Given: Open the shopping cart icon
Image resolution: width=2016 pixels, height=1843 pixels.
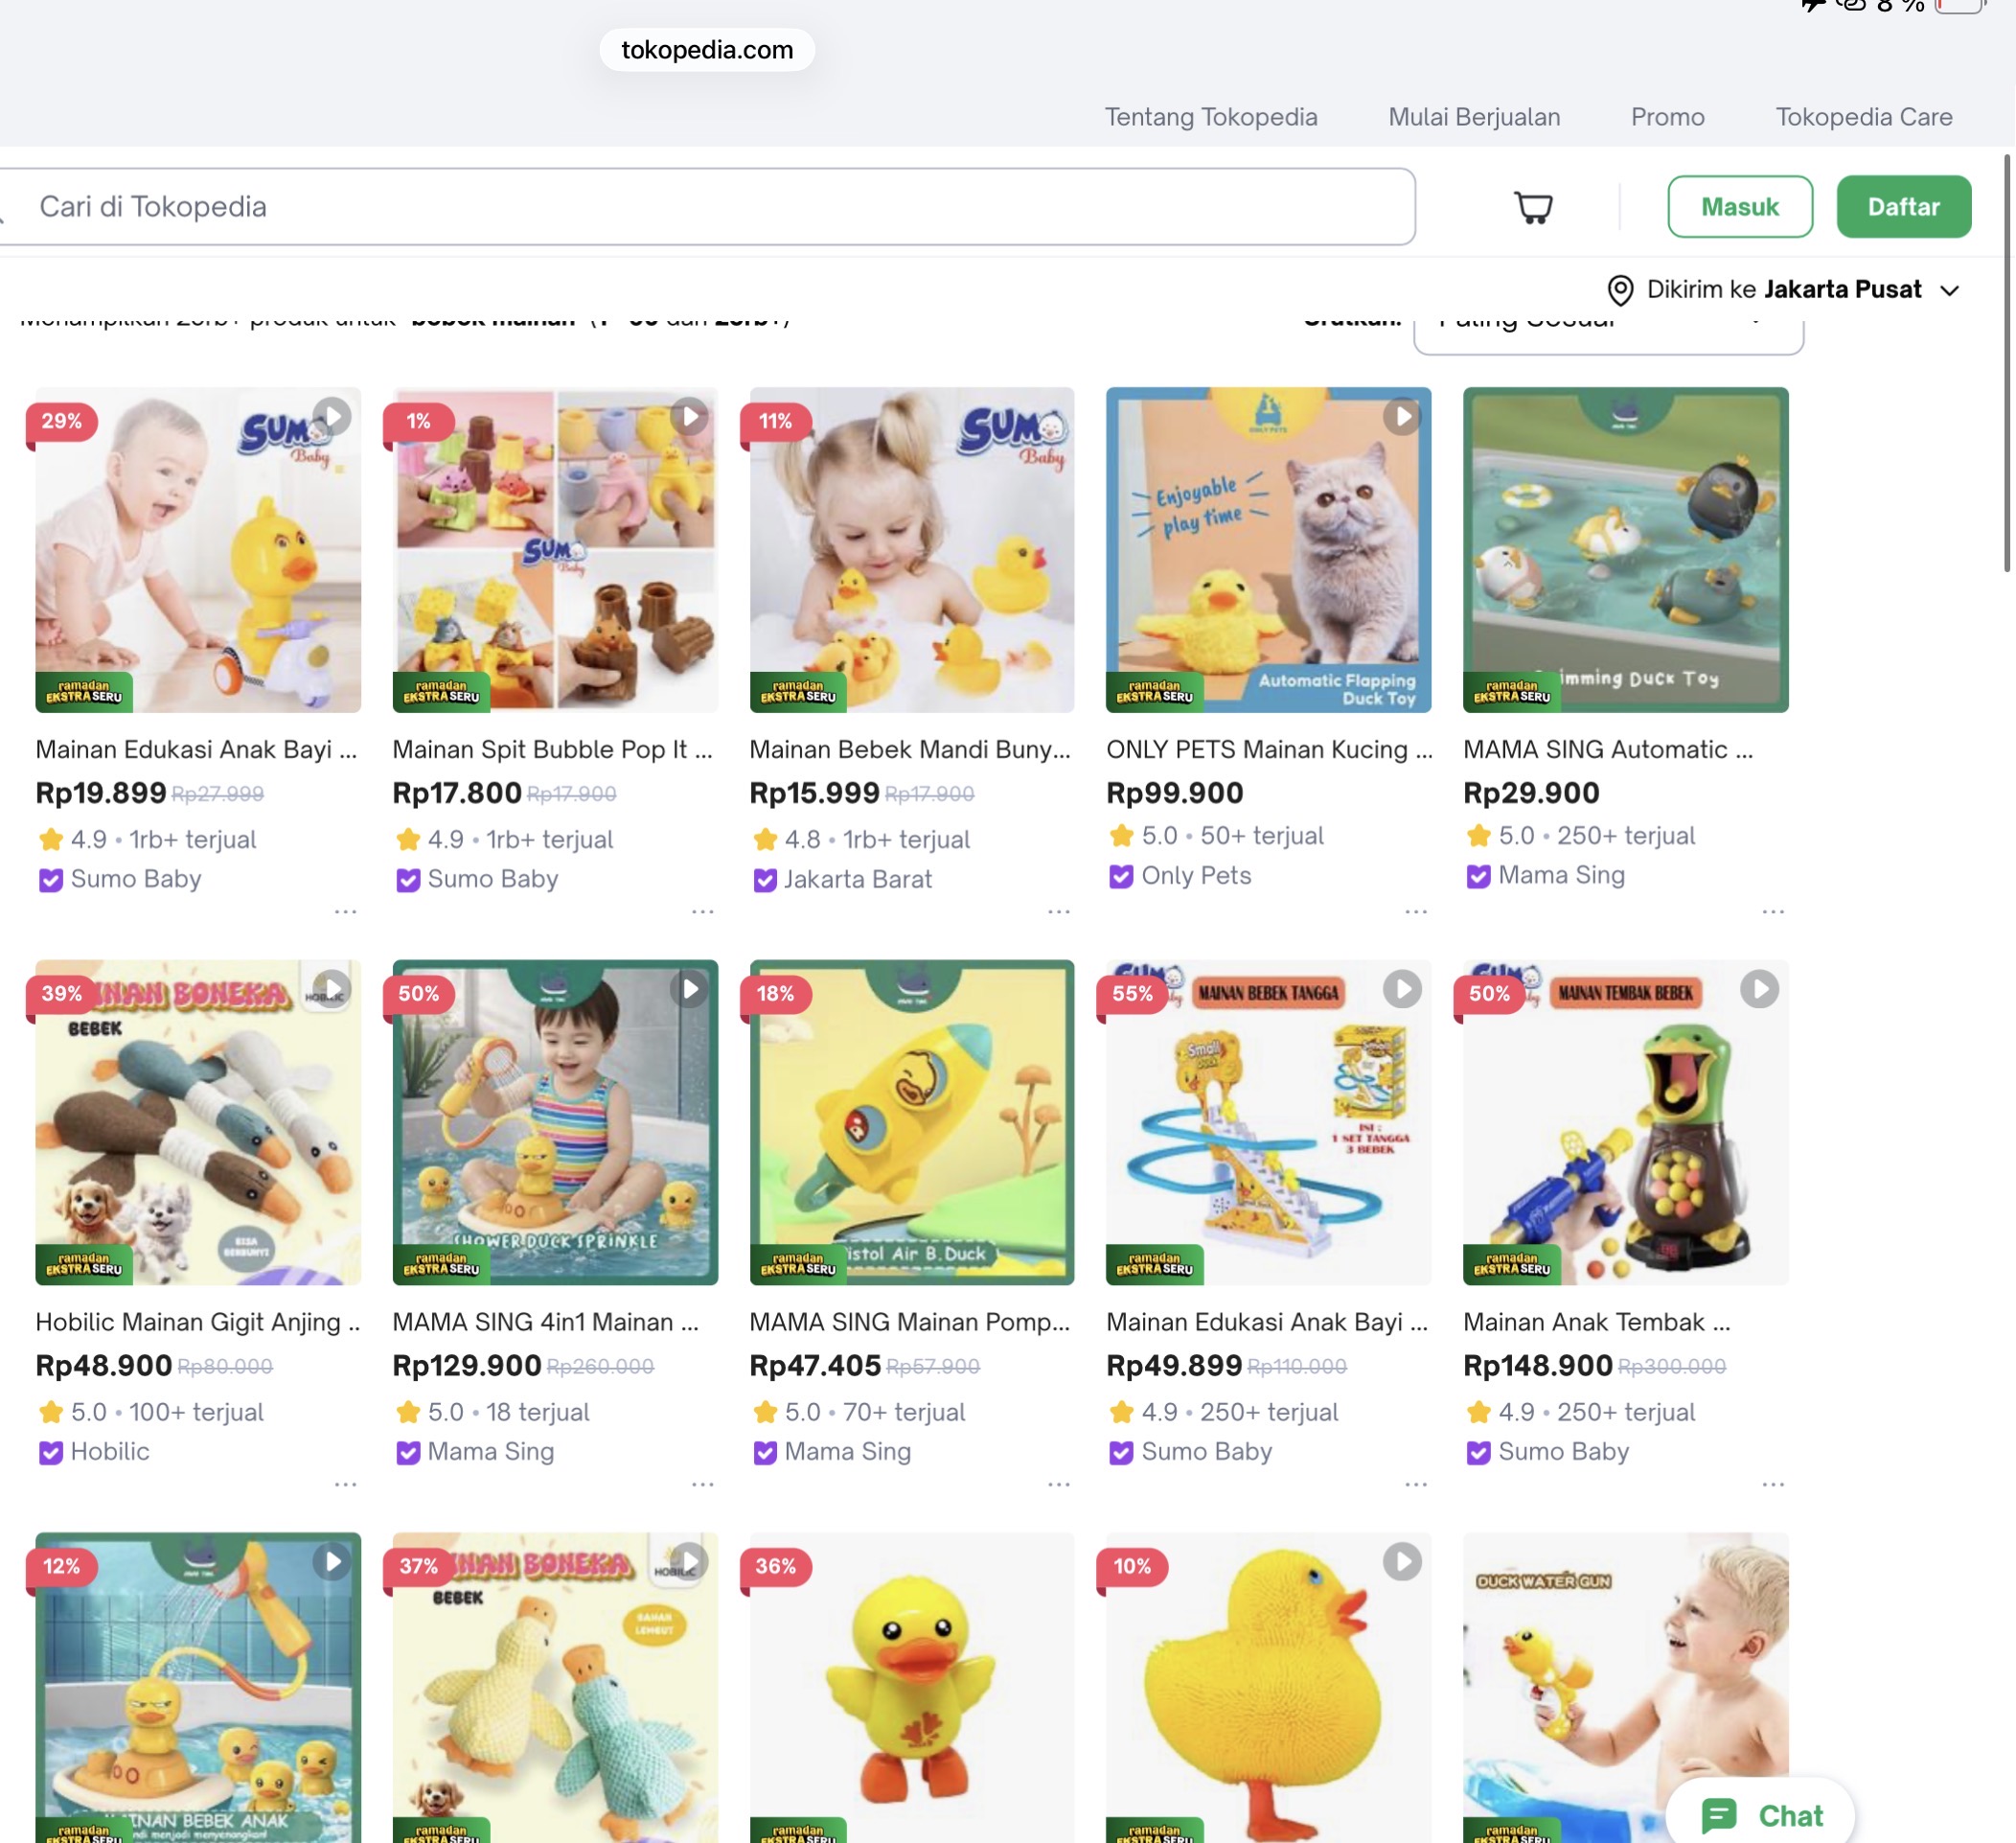Looking at the screenshot, I should pos(1532,207).
